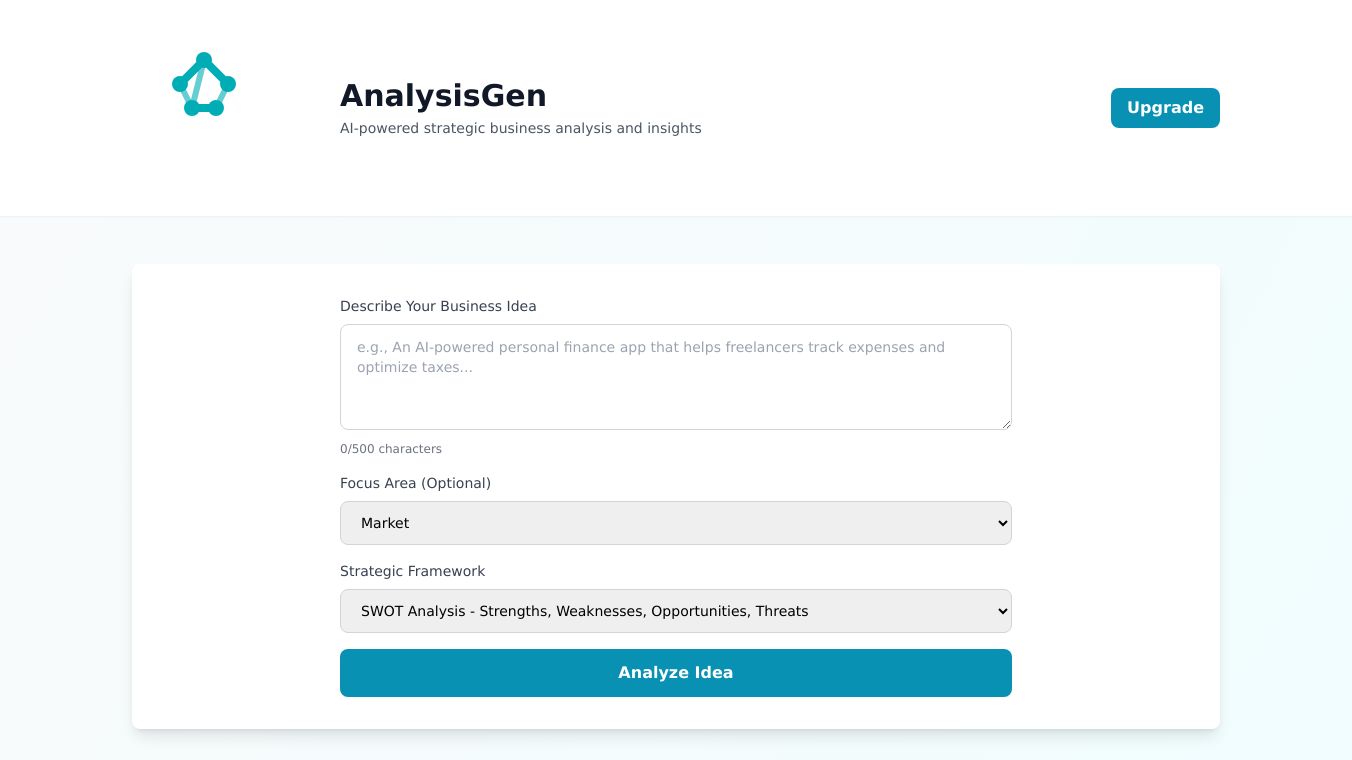This screenshot has width=1352, height=760.
Task: Click the 'Focus Area (Optional)' label
Action: pyautogui.click(x=415, y=483)
